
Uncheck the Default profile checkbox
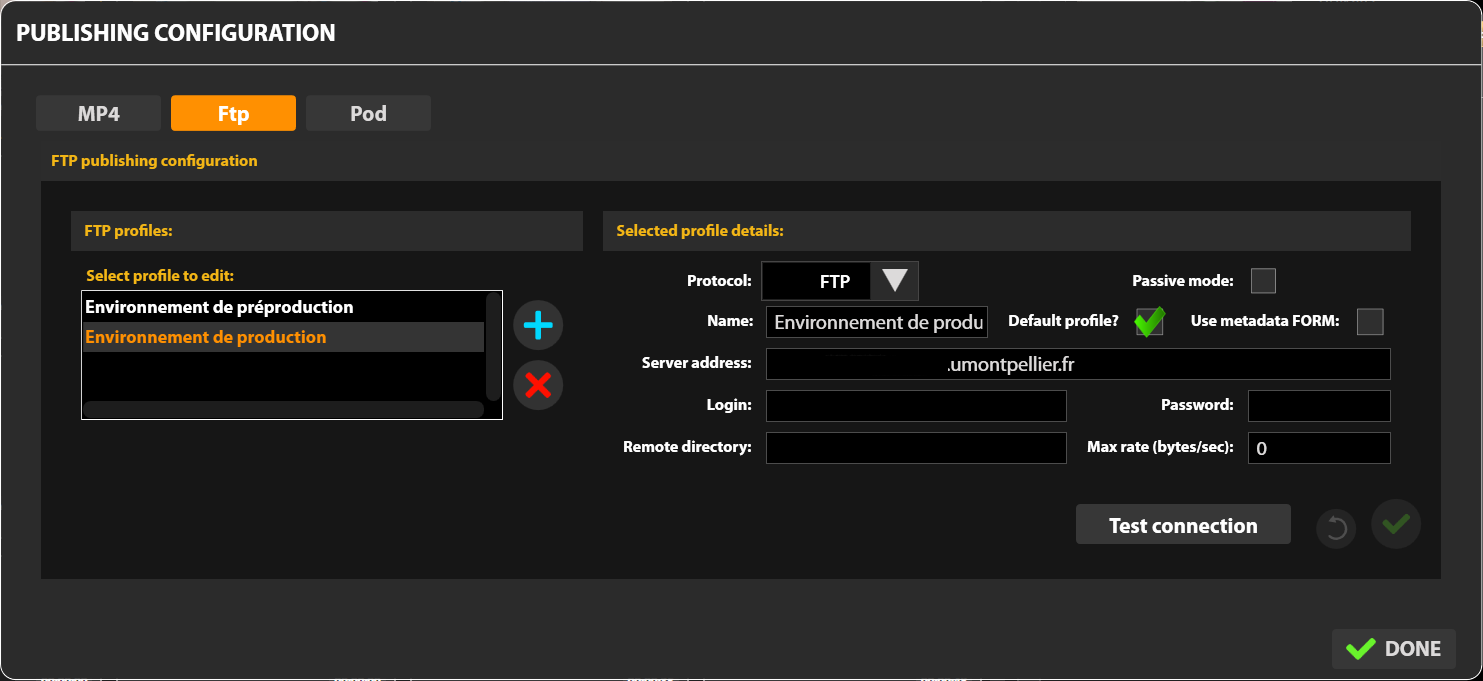coord(1149,322)
